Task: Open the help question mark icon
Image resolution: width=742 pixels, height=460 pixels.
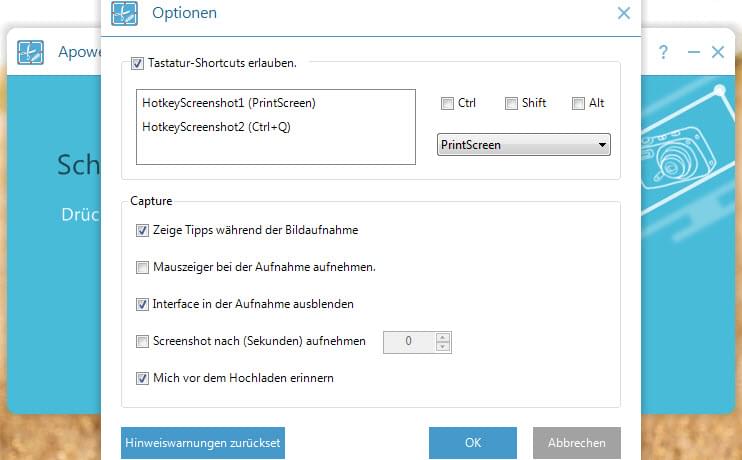Action: (662, 52)
